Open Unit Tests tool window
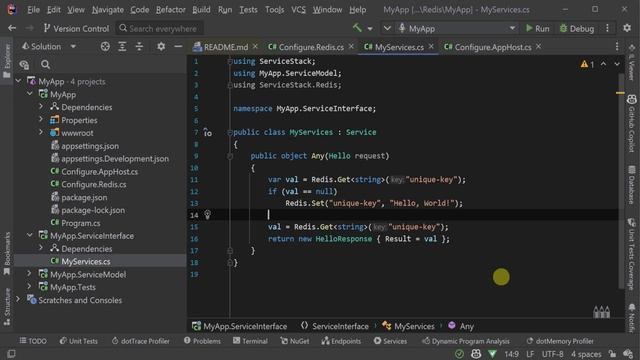Viewport: 640px width, 360px height. [x=79, y=341]
